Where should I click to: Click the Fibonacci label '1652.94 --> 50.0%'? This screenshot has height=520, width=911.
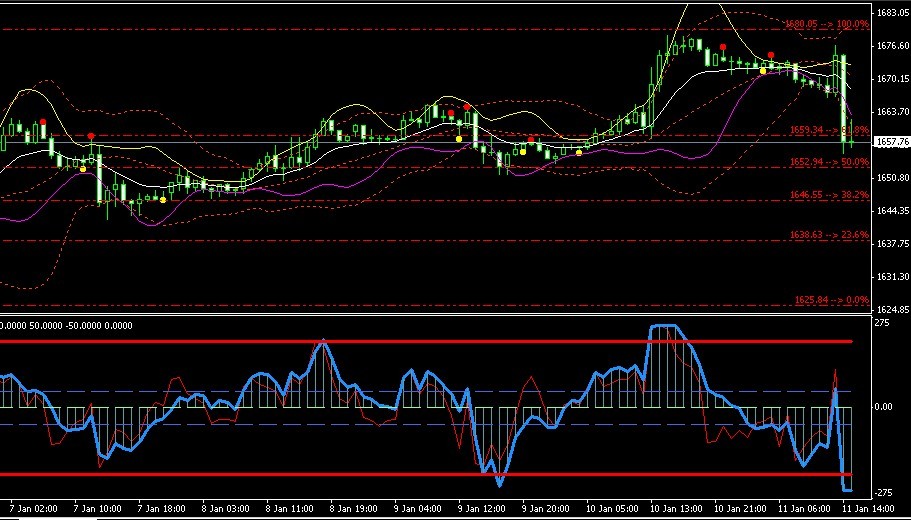pos(829,162)
